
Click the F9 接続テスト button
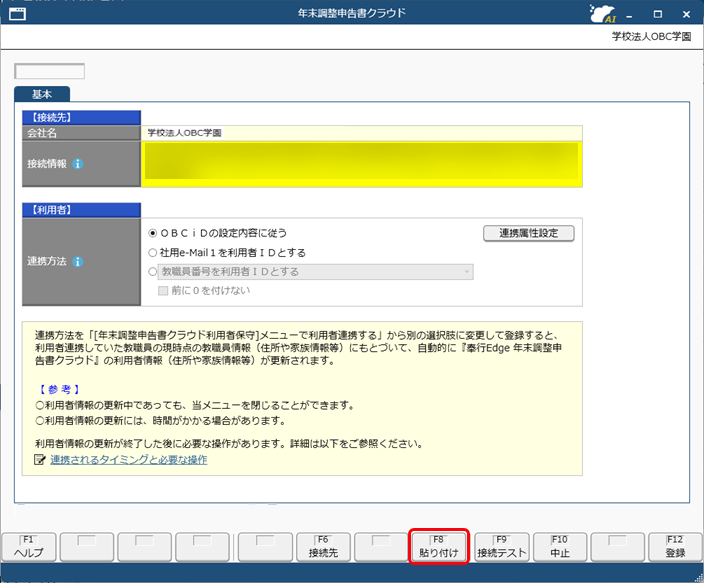coord(502,547)
